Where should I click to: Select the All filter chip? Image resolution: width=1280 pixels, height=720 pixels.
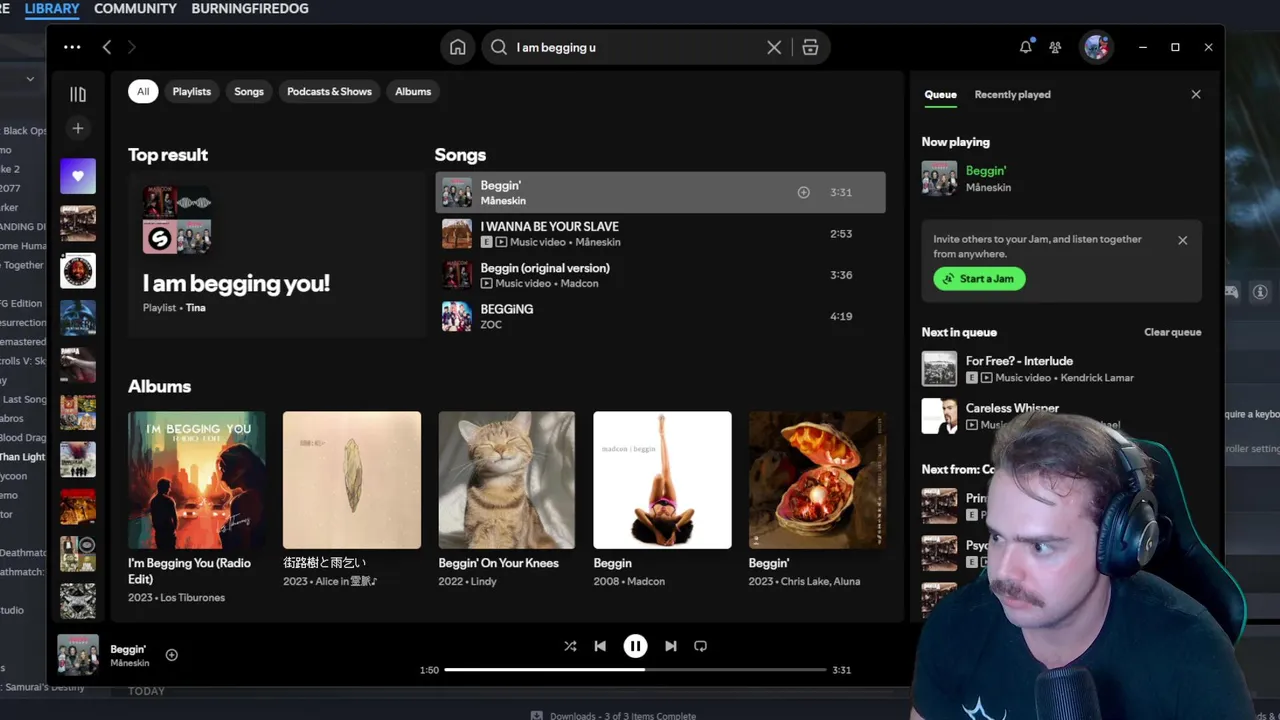(143, 91)
